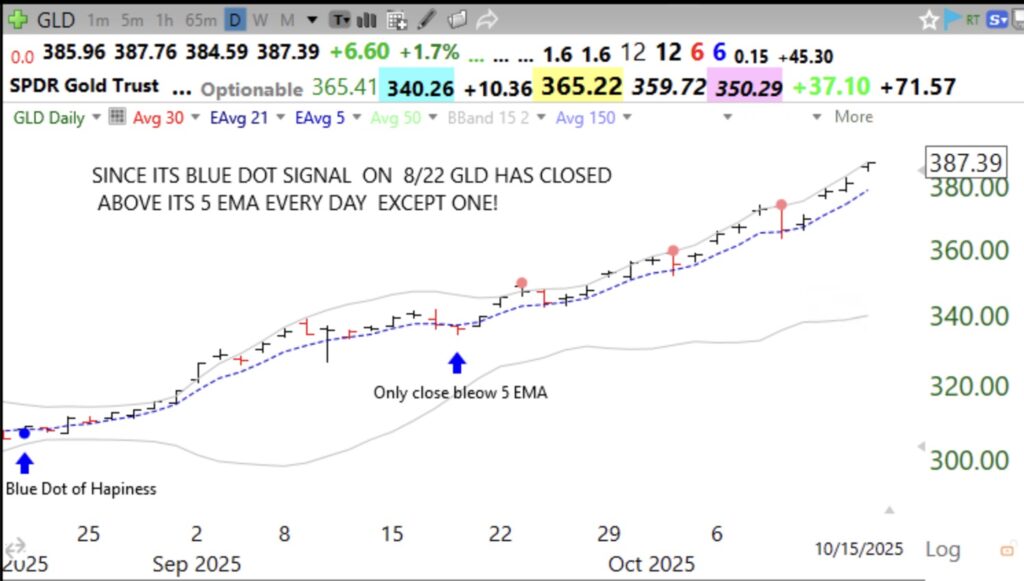Click the More indicators option
The width and height of the screenshot is (1024, 581).
855,117
